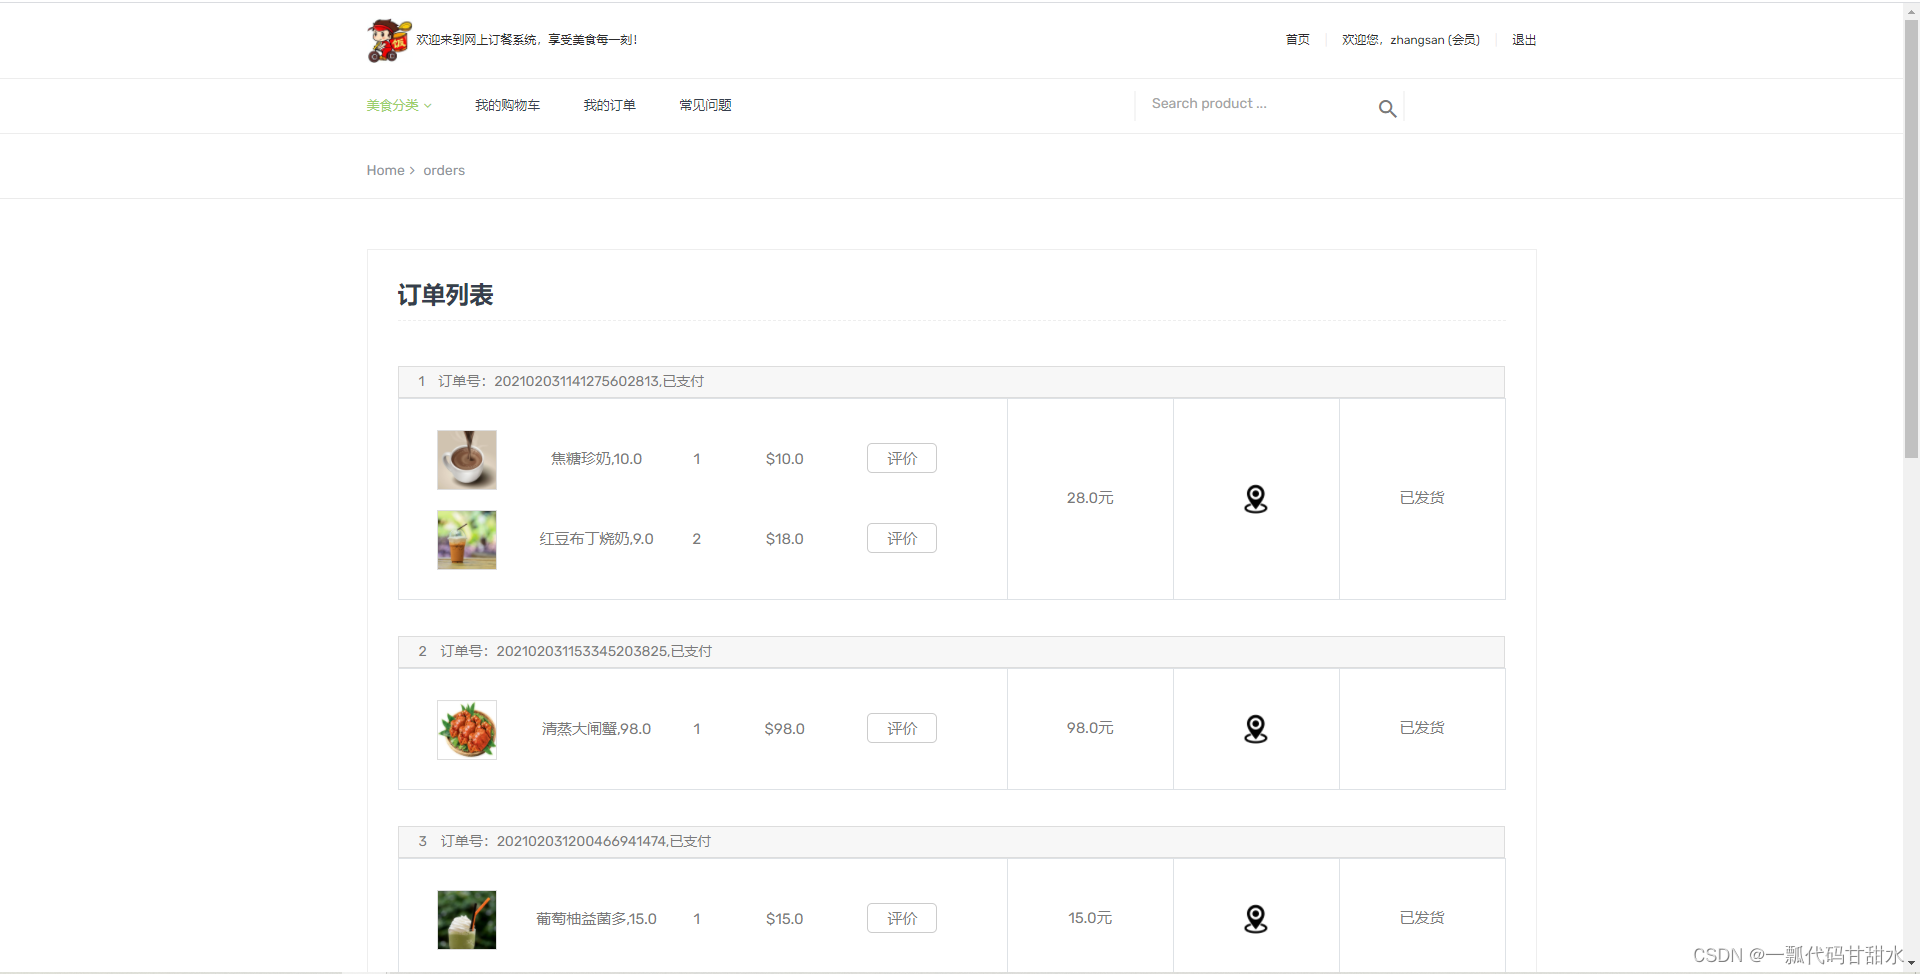Open location tracker icon for 28.0元 order
This screenshot has width=1920, height=974.
pyautogui.click(x=1256, y=498)
